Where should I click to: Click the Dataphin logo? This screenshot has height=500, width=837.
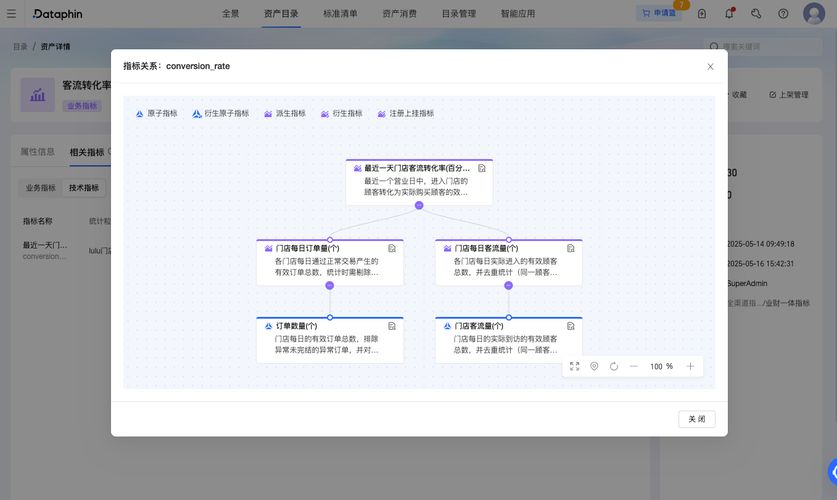57,14
